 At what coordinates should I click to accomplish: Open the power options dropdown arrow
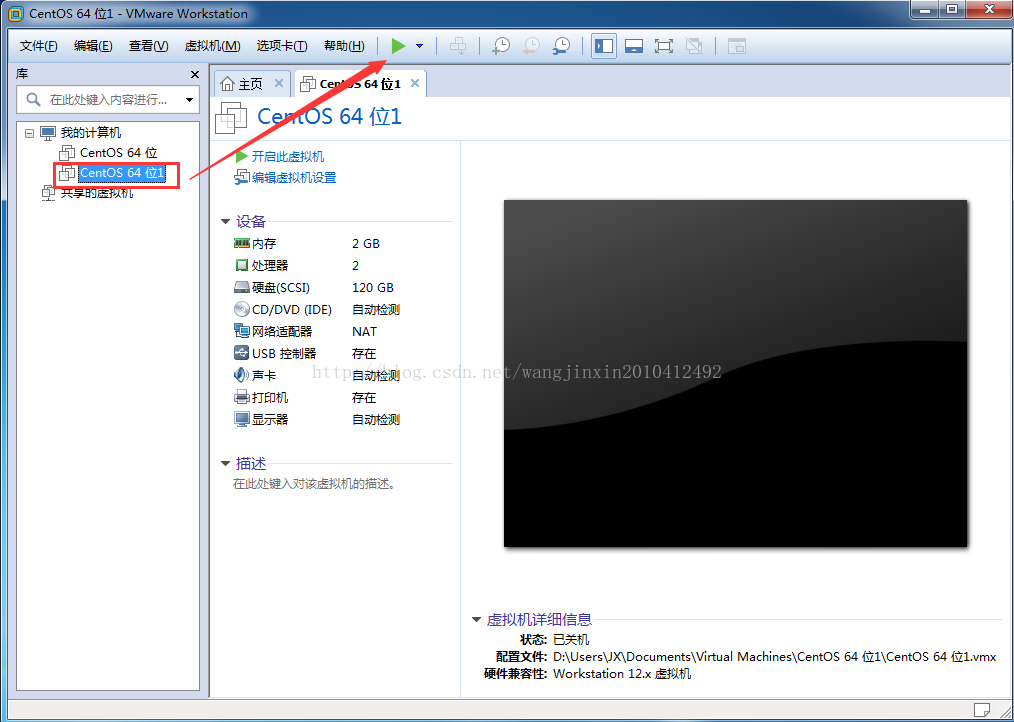click(420, 46)
